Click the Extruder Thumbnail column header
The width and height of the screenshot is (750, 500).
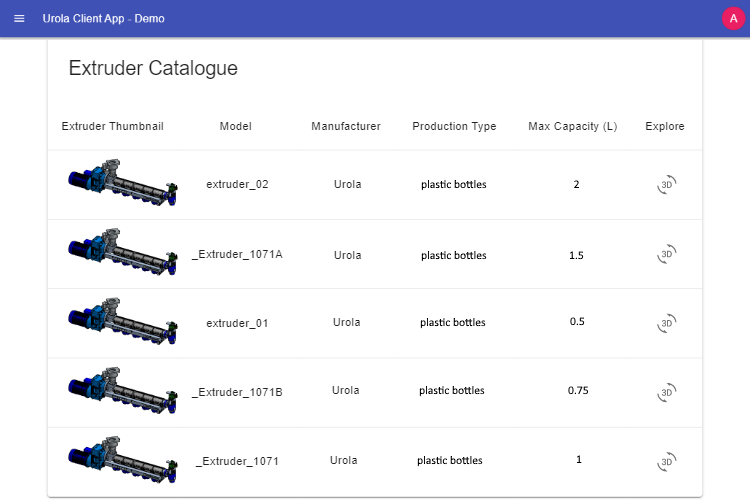113,126
